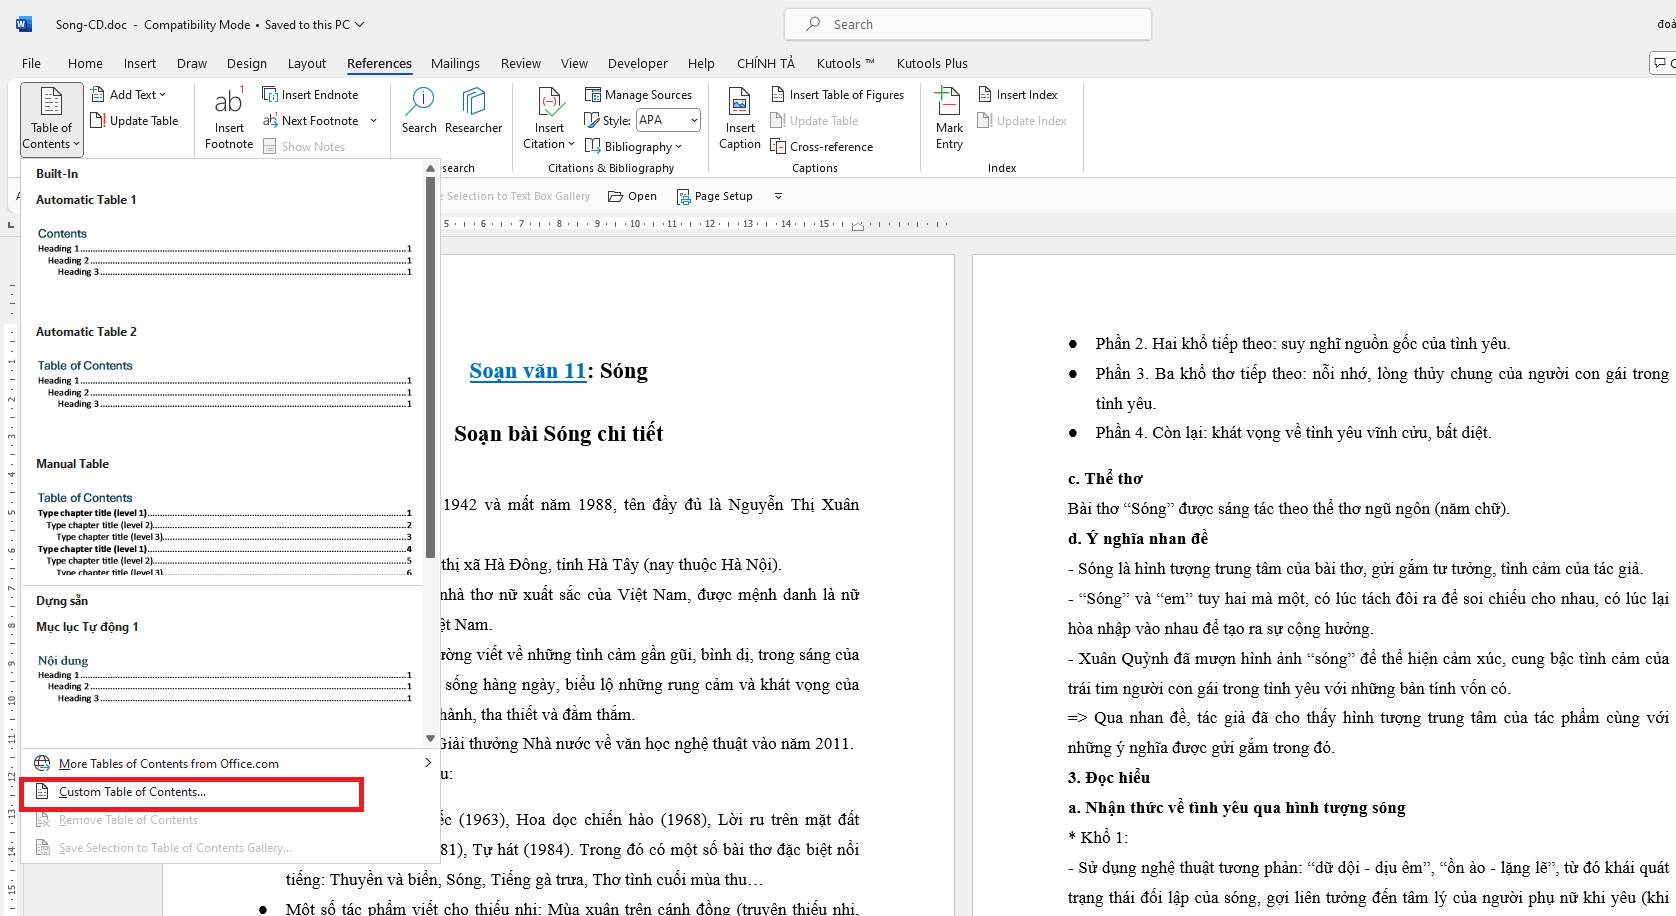Viewport: 1676px width, 916px height.
Task: Click the Insert Caption icon
Action: [x=740, y=101]
